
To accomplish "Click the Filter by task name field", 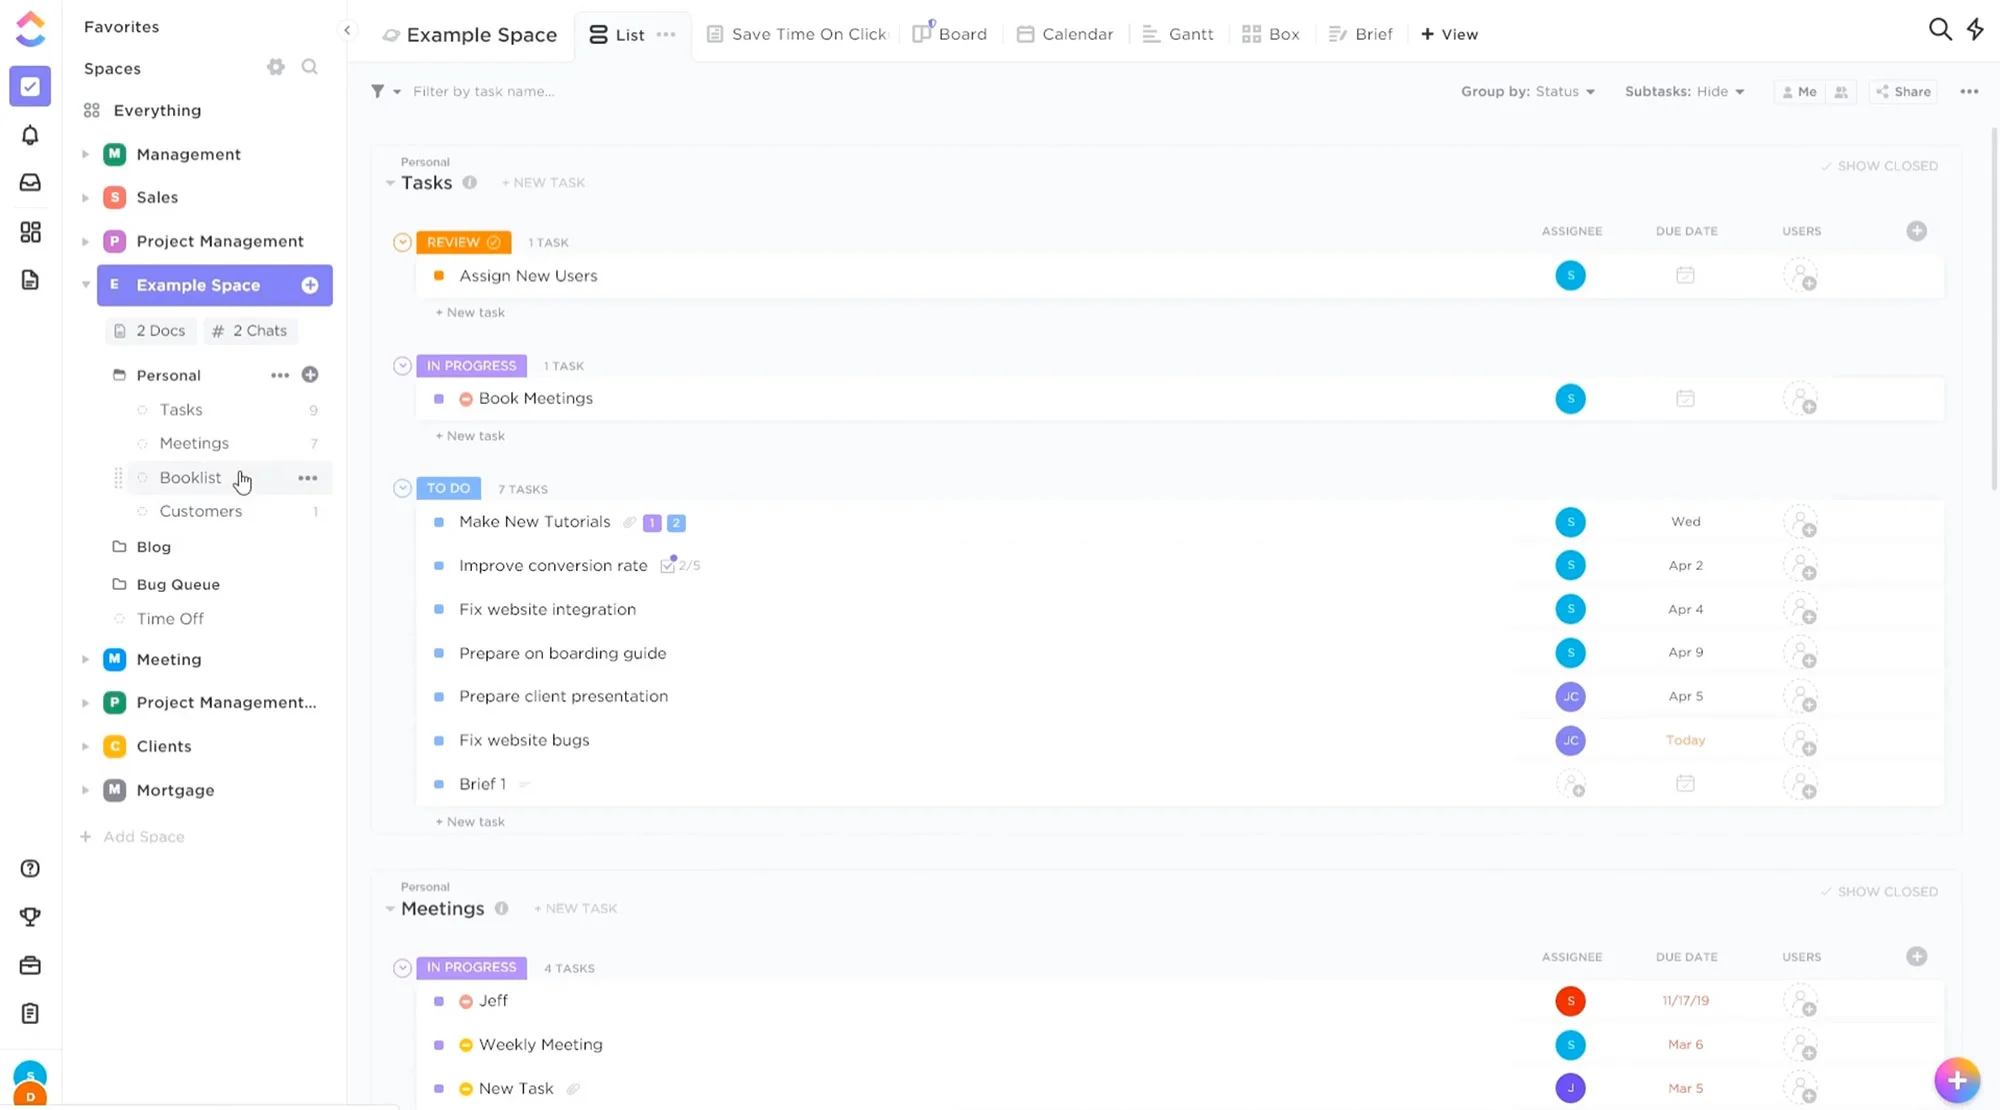I will [484, 92].
